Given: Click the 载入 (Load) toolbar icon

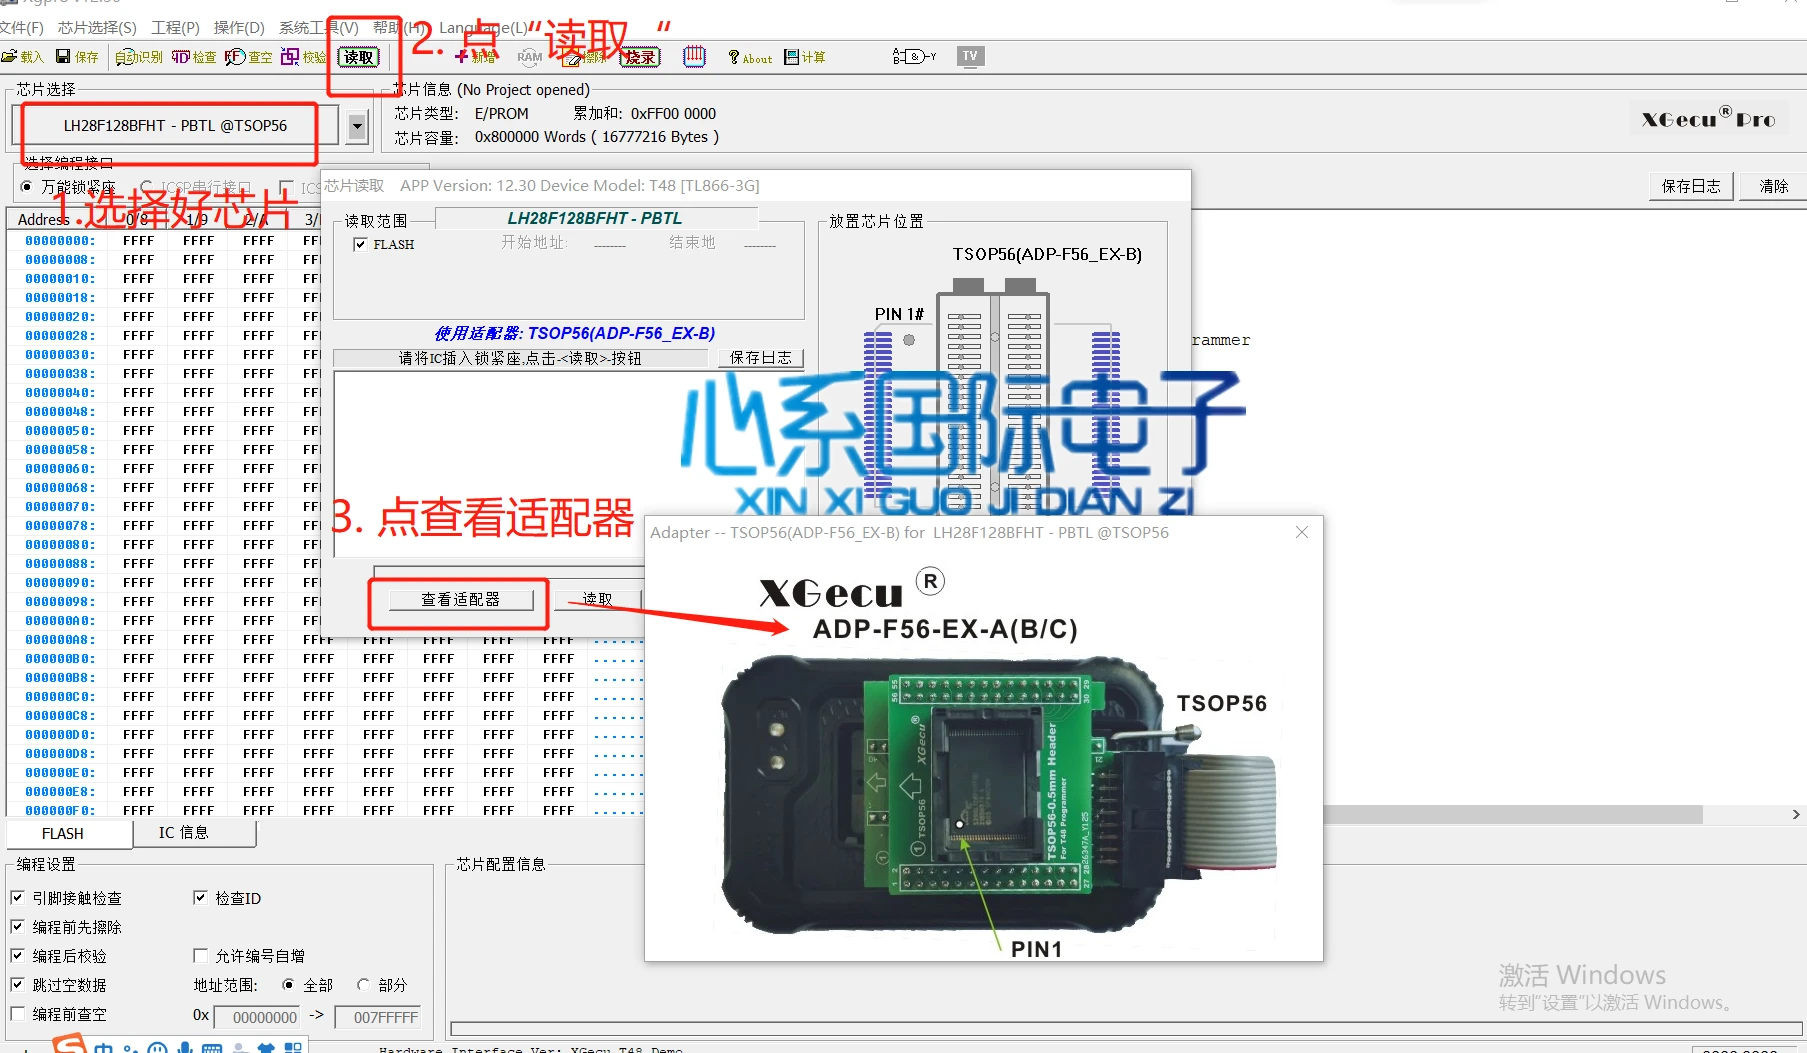Looking at the screenshot, I should click(22, 57).
